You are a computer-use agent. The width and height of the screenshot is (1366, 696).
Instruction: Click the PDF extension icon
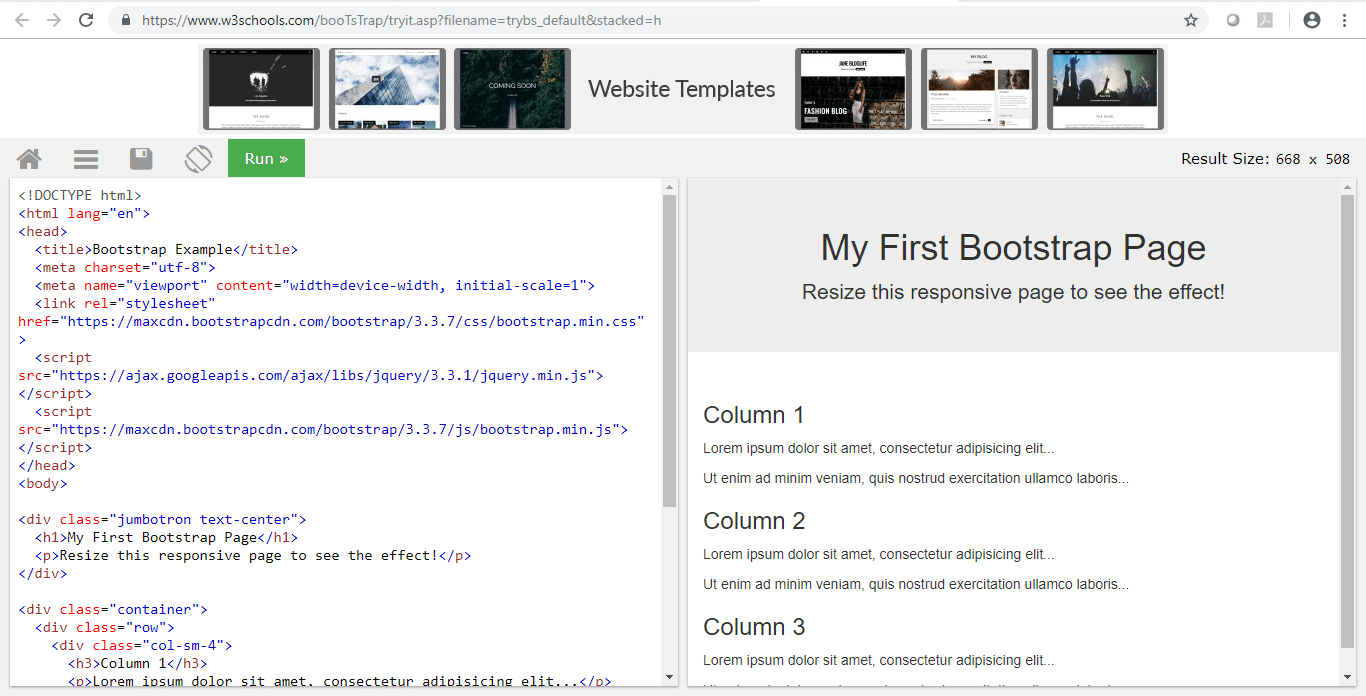click(1265, 20)
